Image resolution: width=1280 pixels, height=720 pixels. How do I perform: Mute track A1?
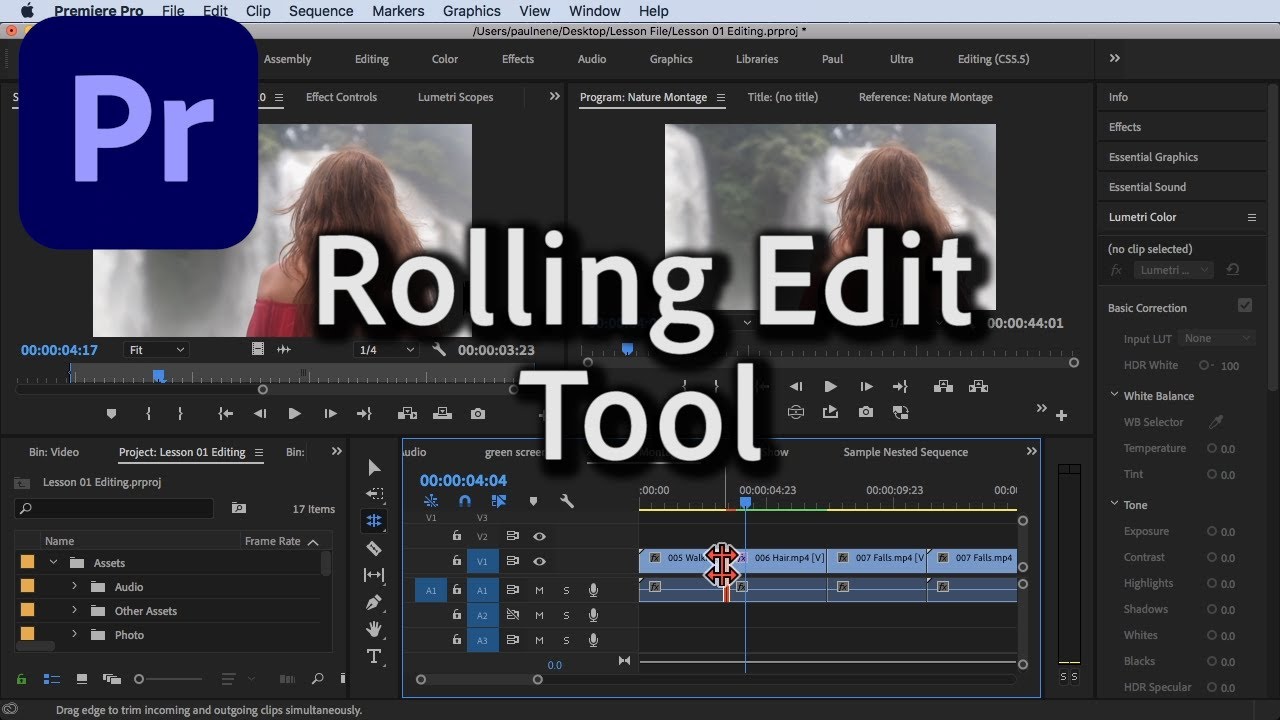click(x=539, y=590)
